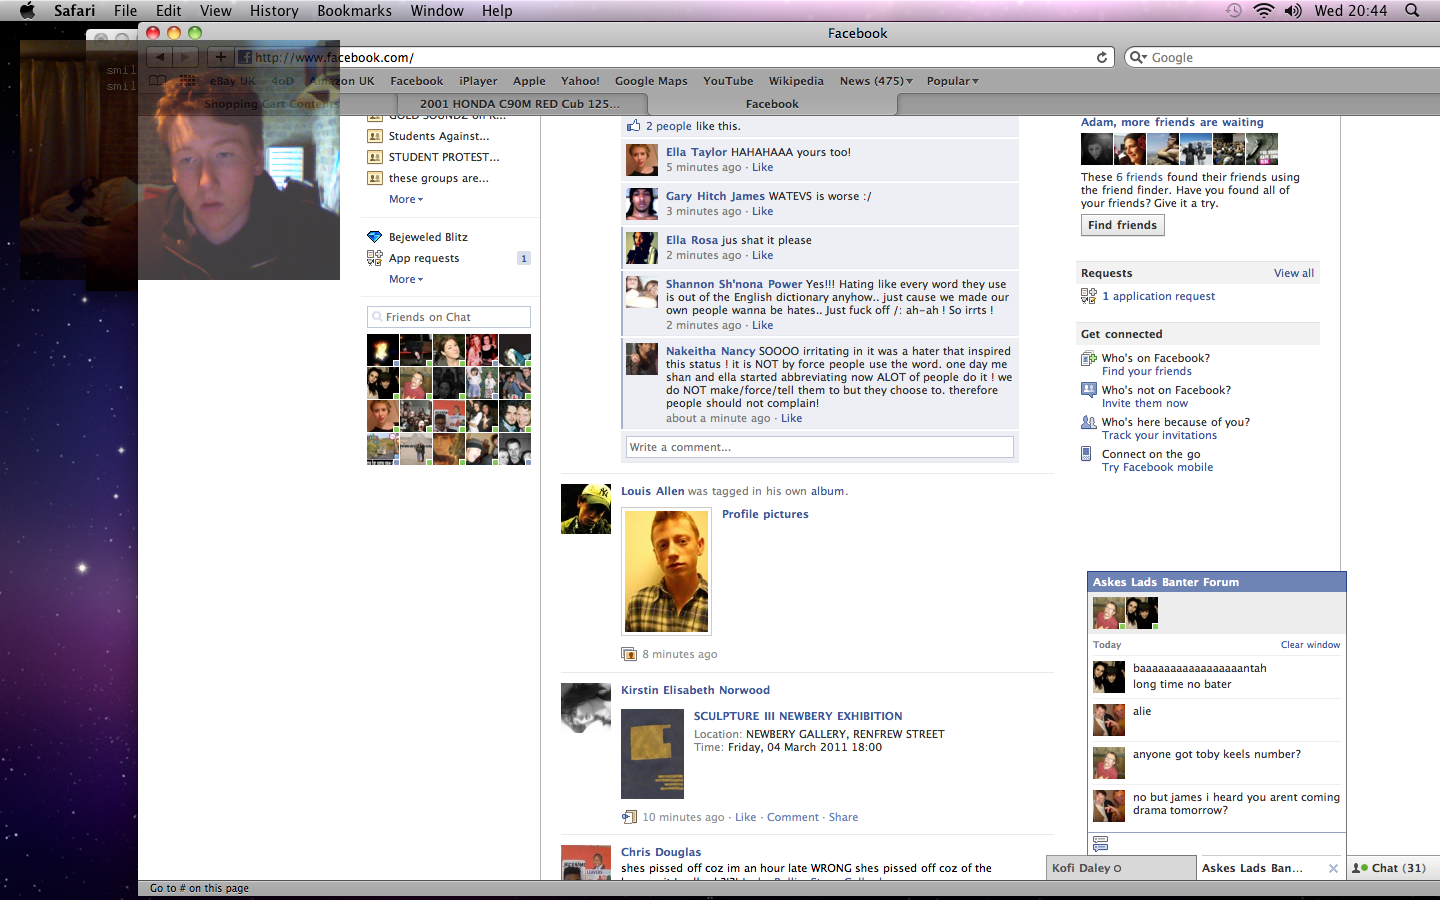Open News (475) bookmark dropdown
The height and width of the screenshot is (900, 1440).
click(876, 81)
